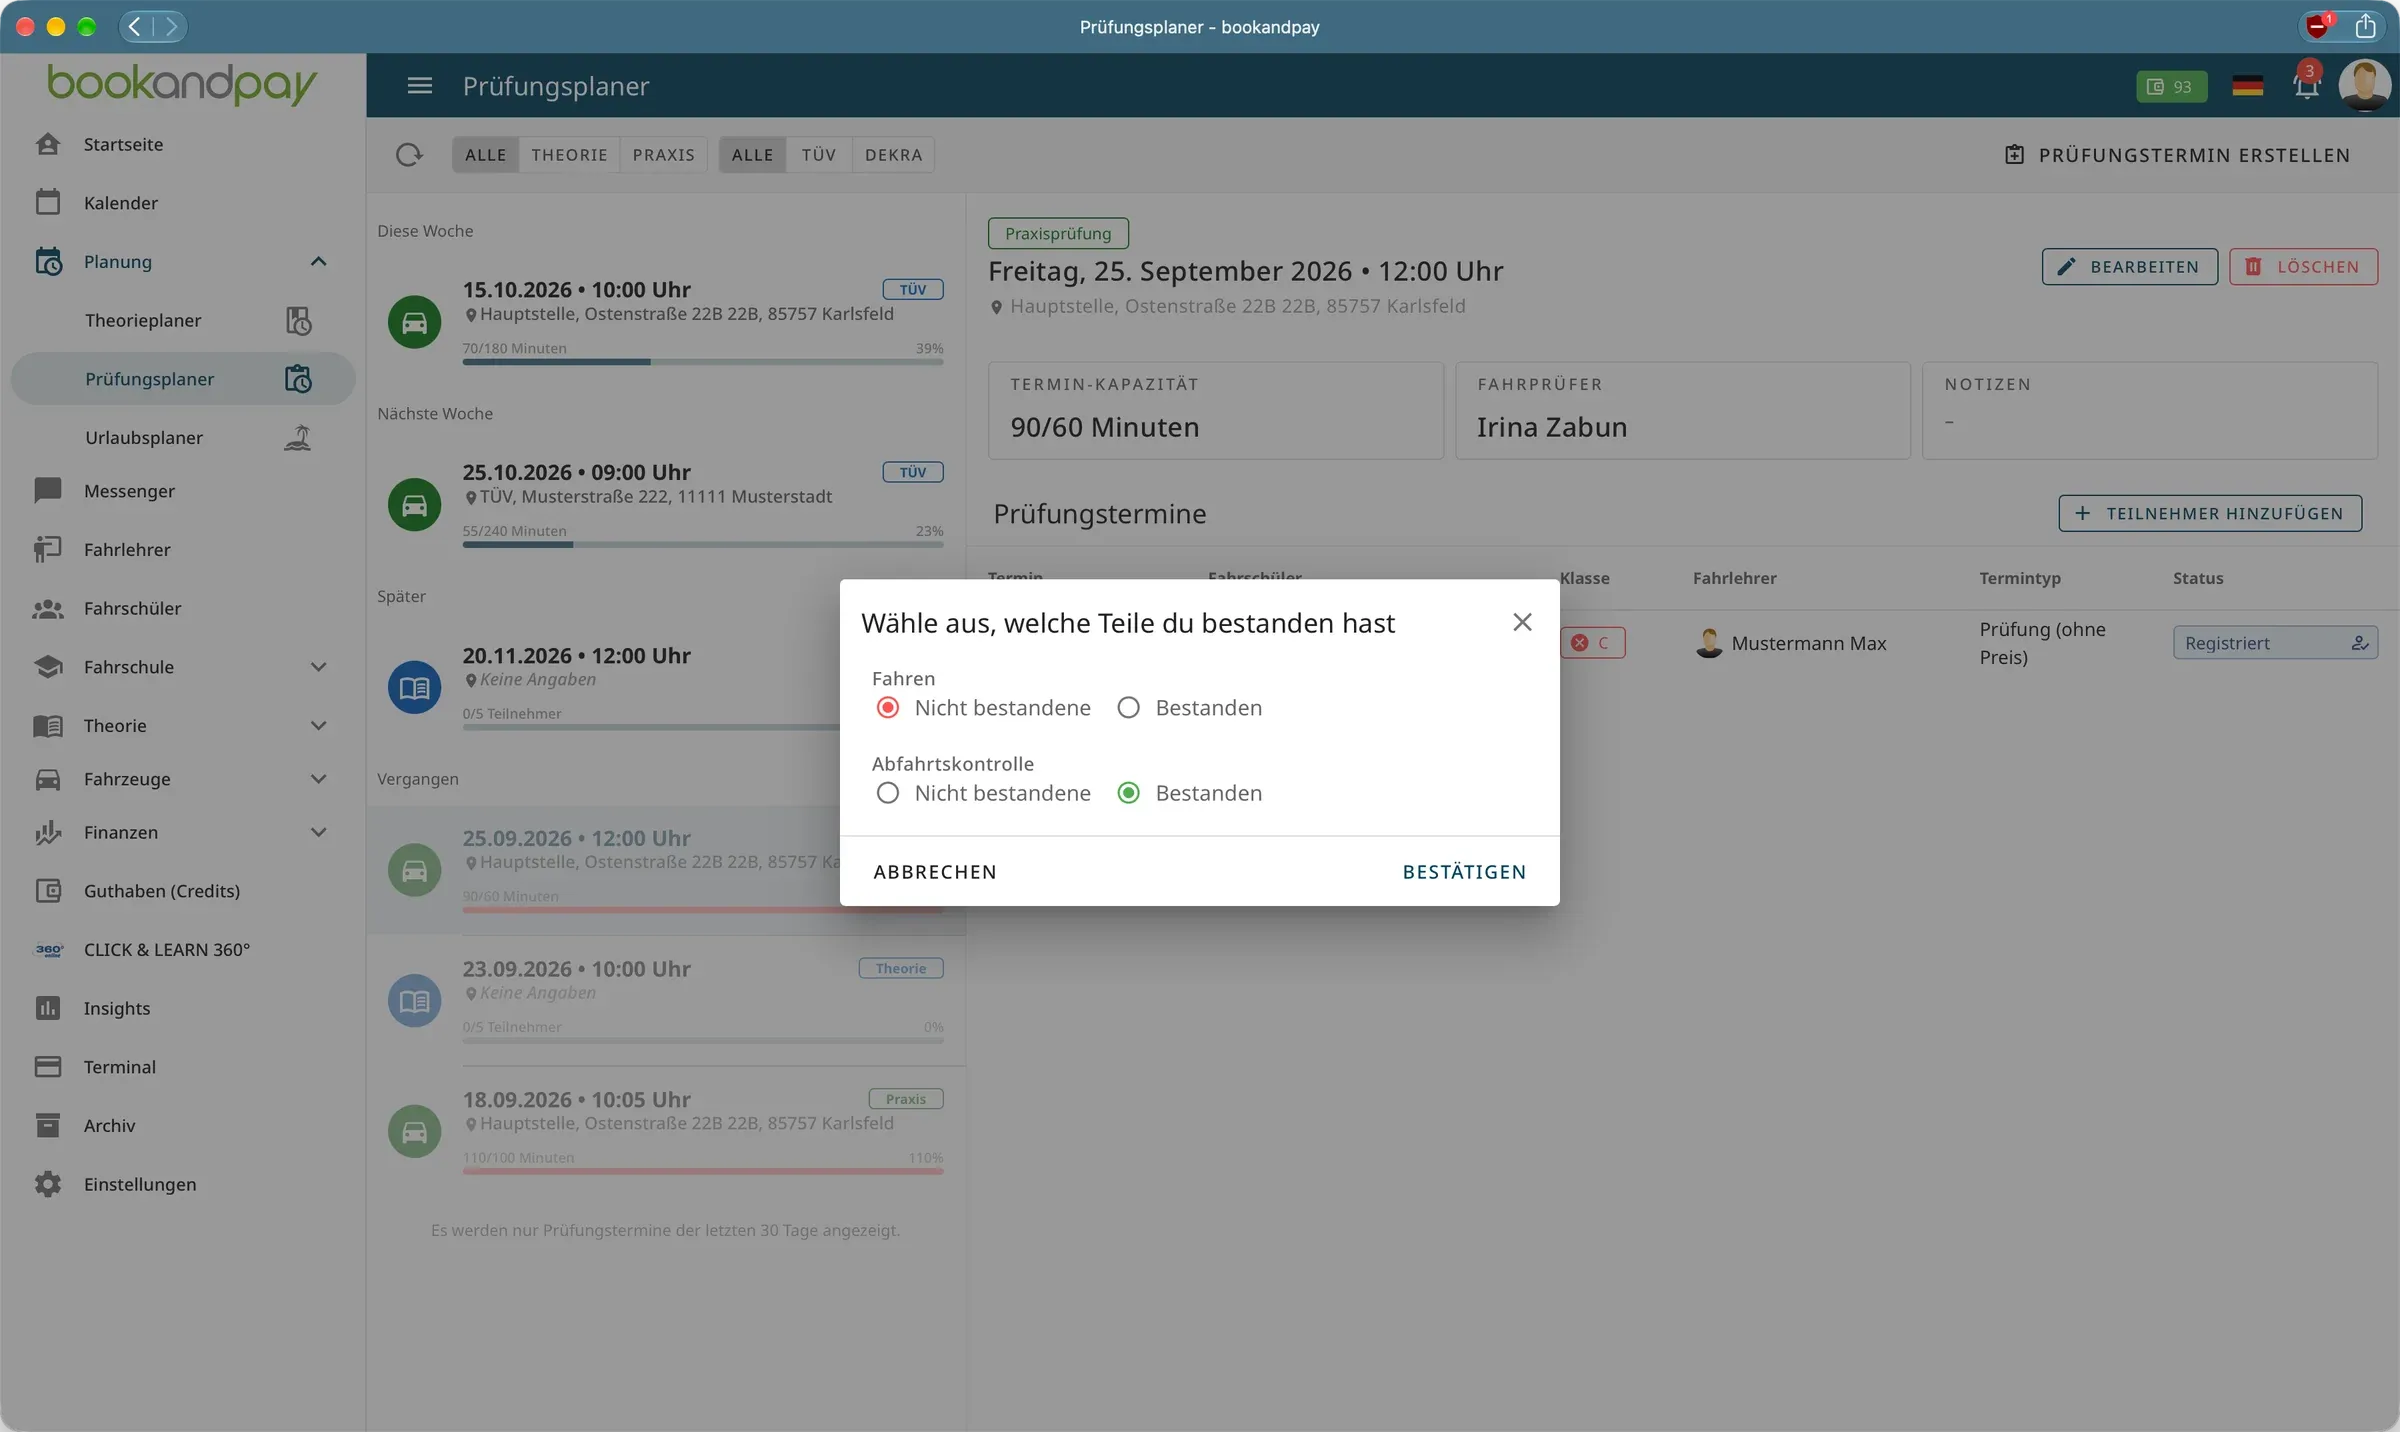Open Einstellungen gear icon
Screen dimensions: 2400x1432
coord(48,1184)
